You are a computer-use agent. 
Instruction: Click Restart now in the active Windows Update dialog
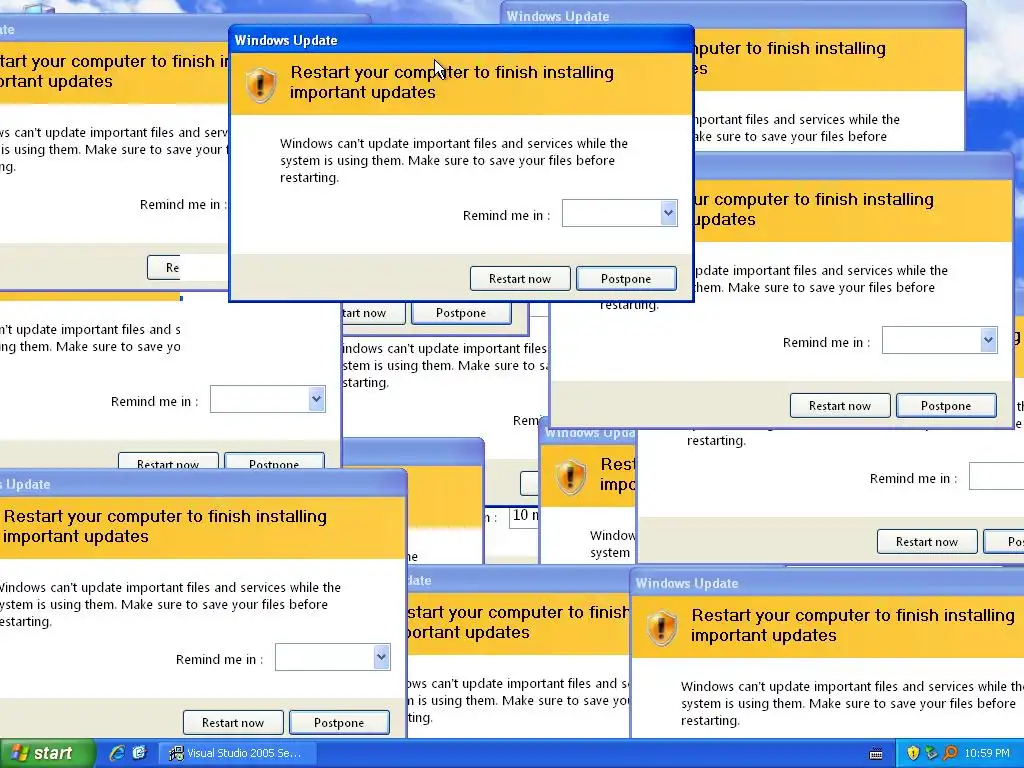tap(520, 279)
